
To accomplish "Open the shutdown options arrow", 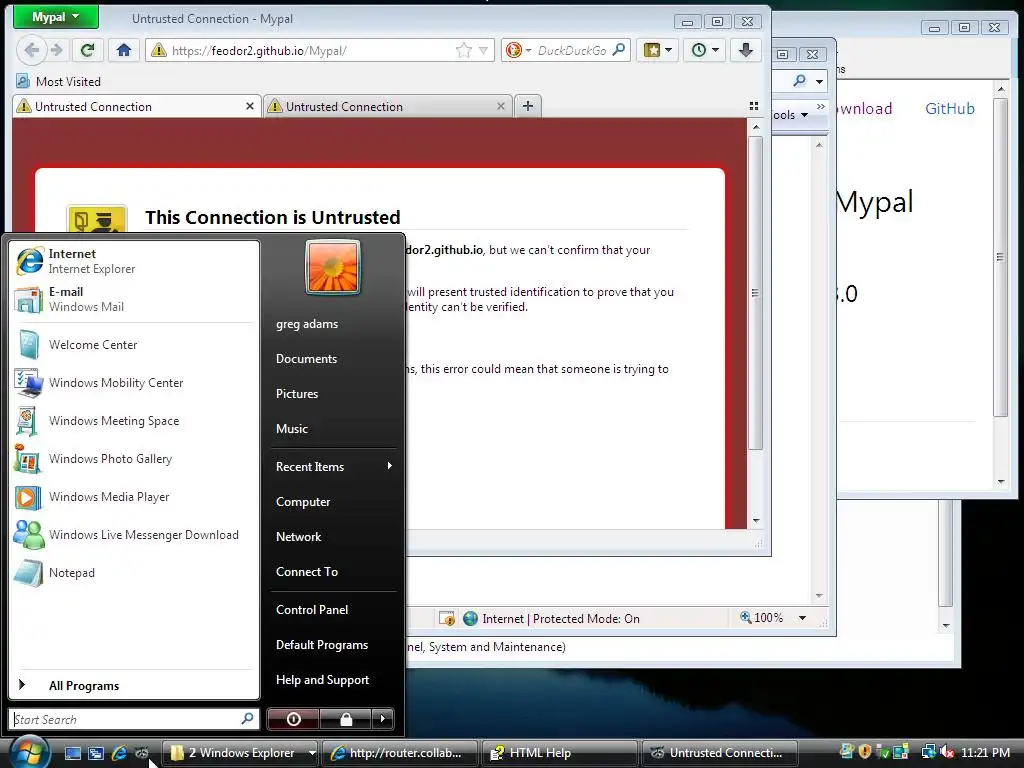I will point(383,719).
